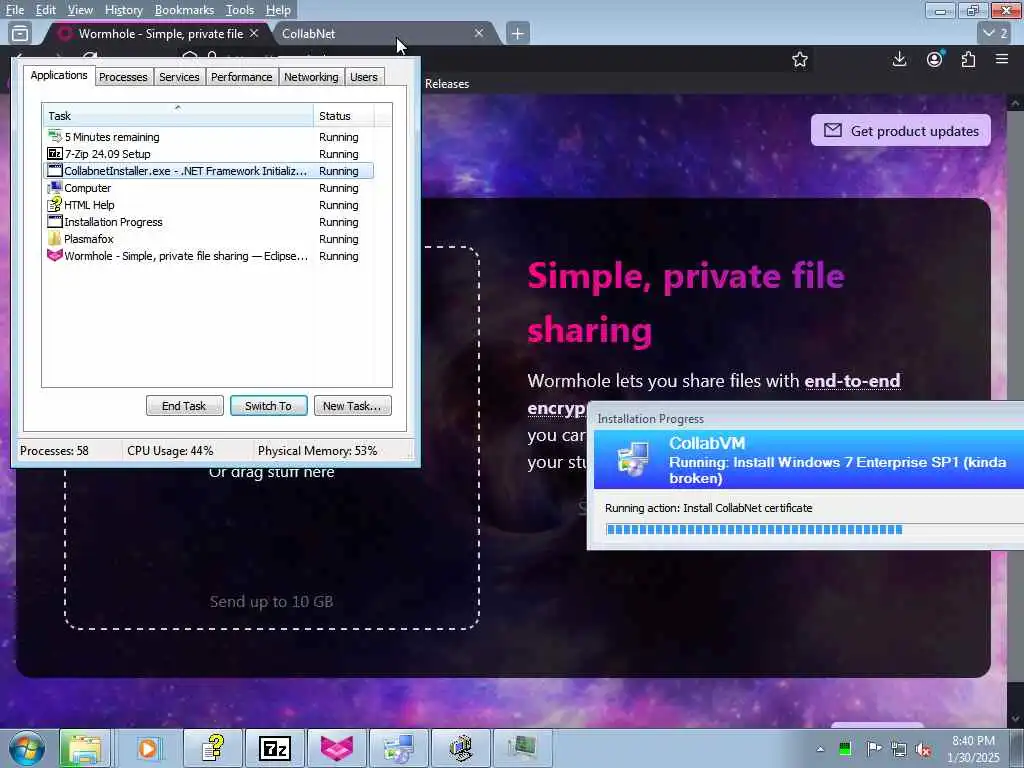Select the Applications tab in Task Manager
The width and height of the screenshot is (1024, 768).
click(59, 75)
